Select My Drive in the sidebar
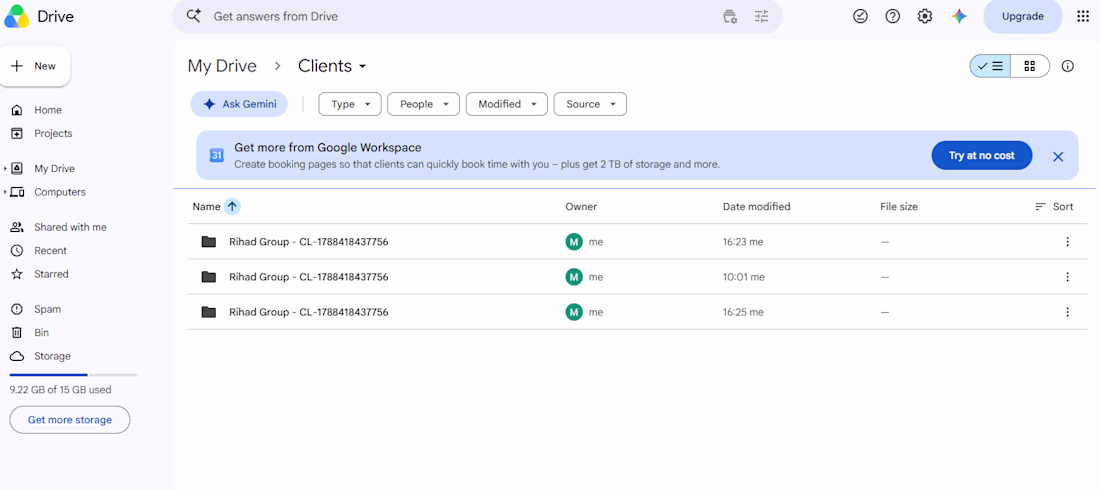 tap(55, 168)
